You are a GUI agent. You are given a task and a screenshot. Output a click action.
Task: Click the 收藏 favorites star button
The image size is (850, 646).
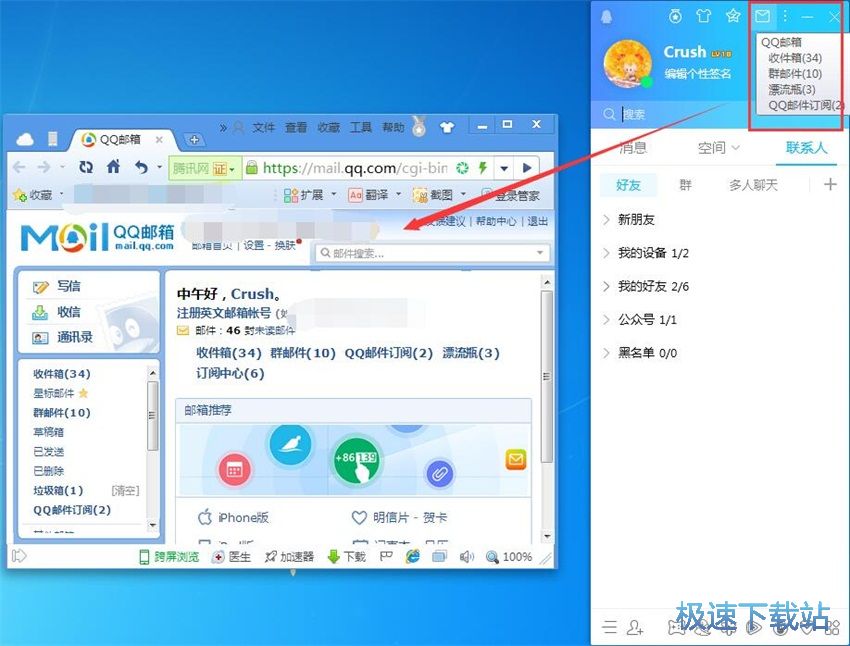pyautogui.click(x=33, y=195)
